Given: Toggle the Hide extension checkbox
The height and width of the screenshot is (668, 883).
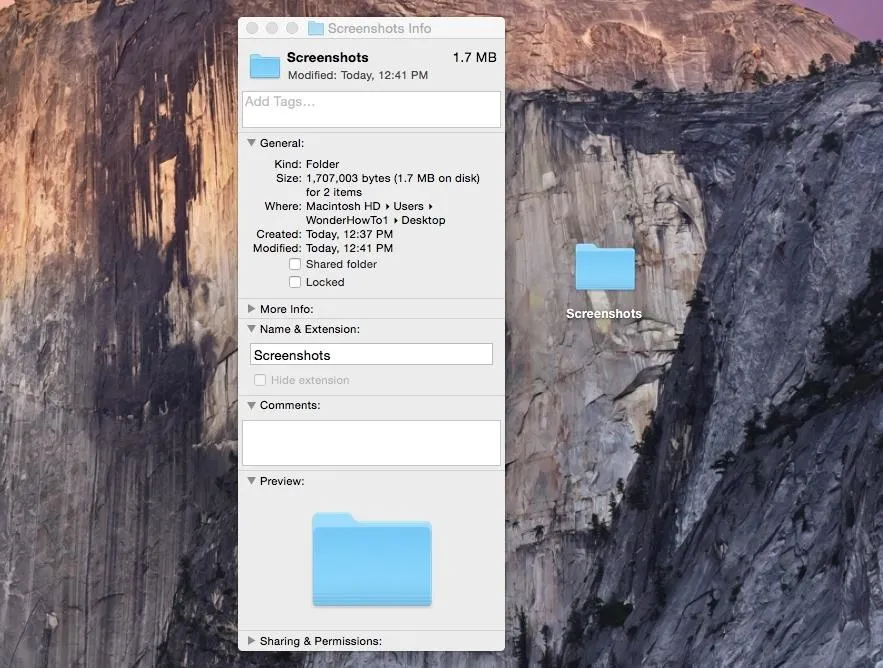Looking at the screenshot, I should coord(260,380).
